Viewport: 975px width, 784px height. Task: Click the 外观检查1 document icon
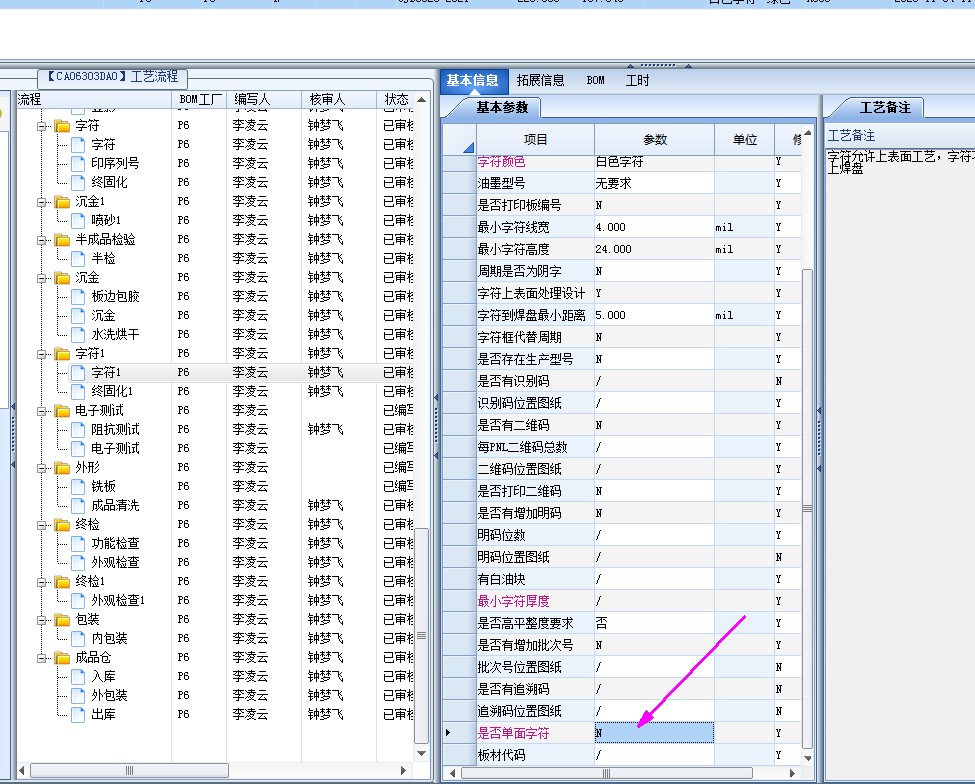pos(78,600)
